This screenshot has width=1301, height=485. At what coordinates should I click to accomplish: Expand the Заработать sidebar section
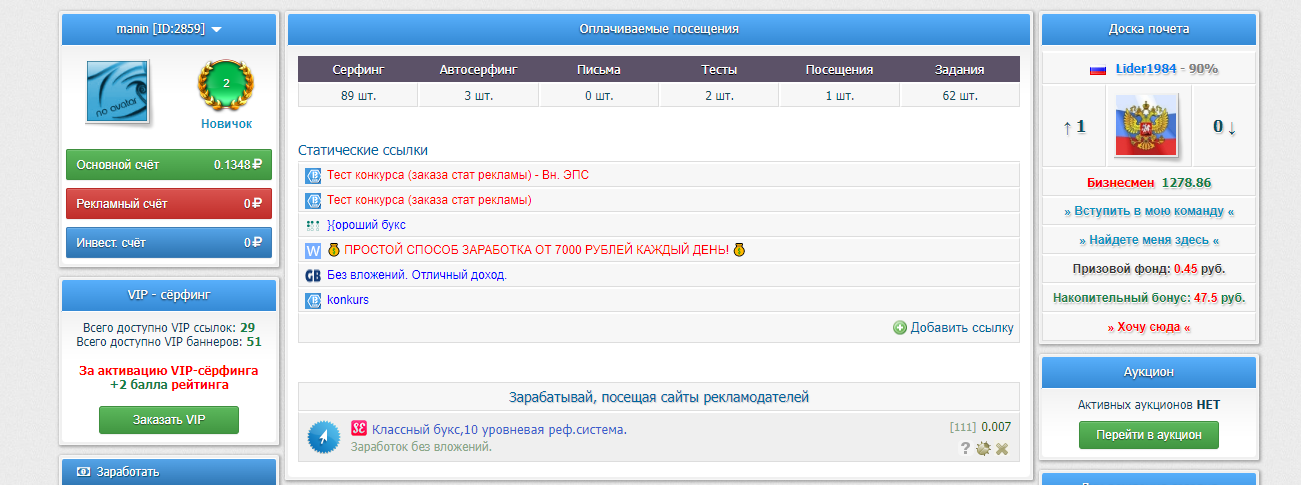coord(169,472)
